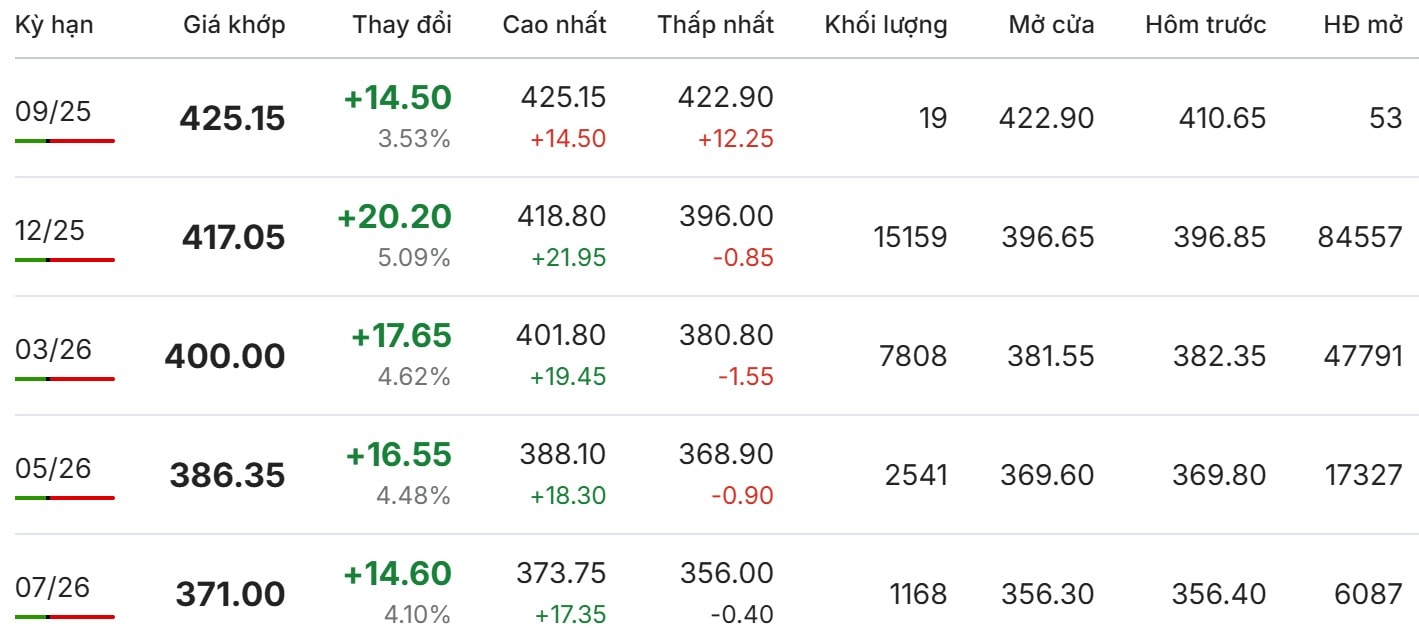
Task: Open the 09/25 contract term
Action: pyautogui.click(x=53, y=111)
